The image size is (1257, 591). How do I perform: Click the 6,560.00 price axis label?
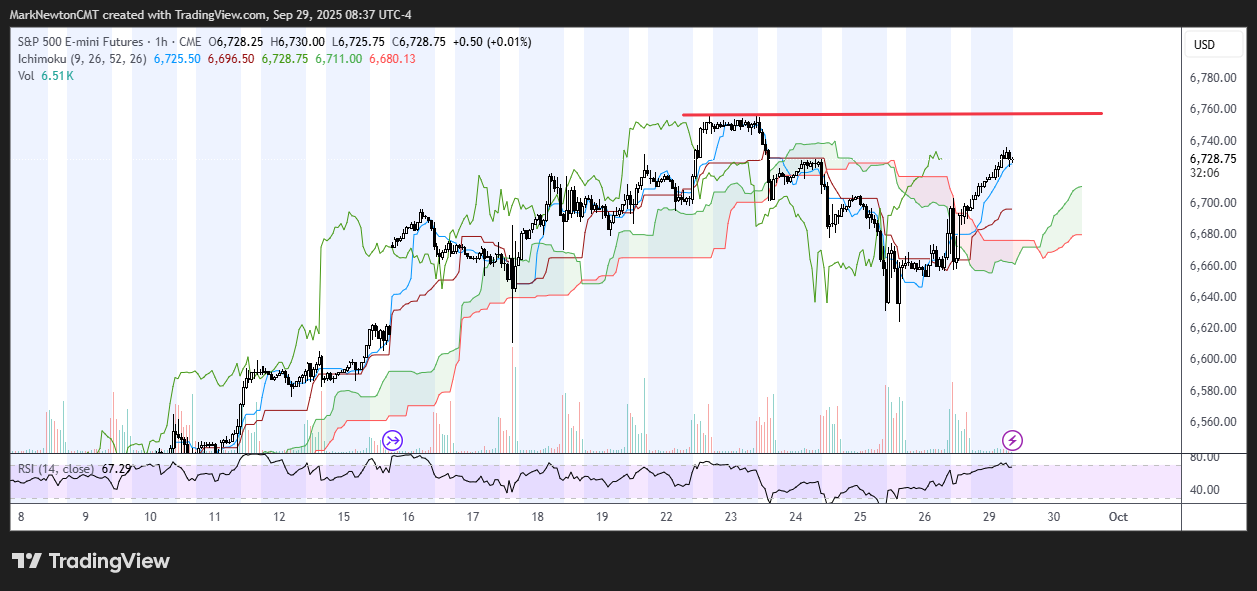1213,422
